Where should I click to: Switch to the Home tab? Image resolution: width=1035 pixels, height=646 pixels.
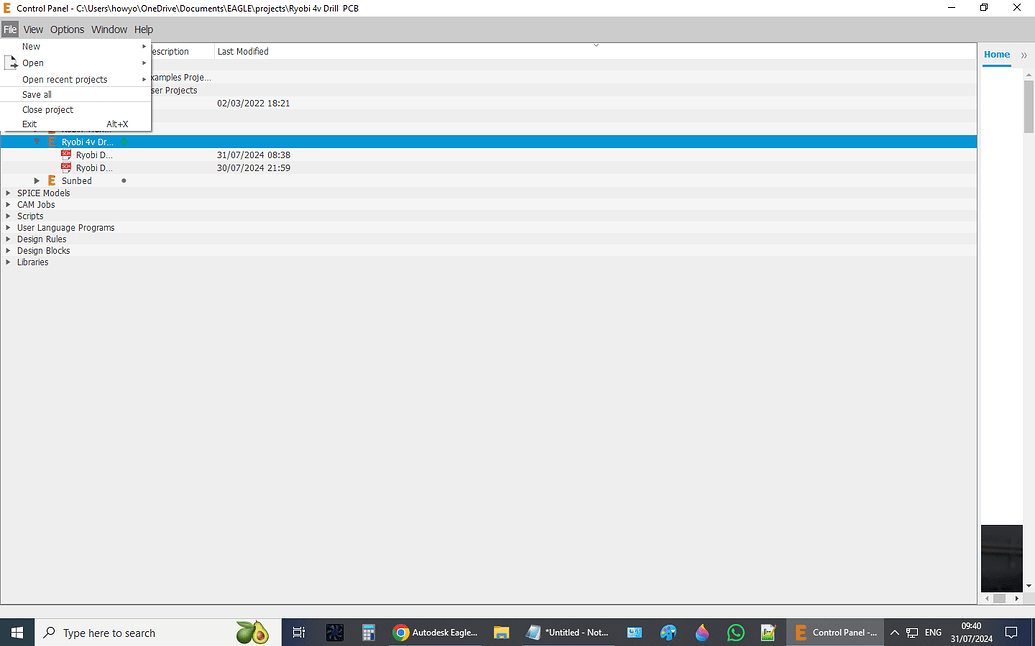click(x=996, y=55)
